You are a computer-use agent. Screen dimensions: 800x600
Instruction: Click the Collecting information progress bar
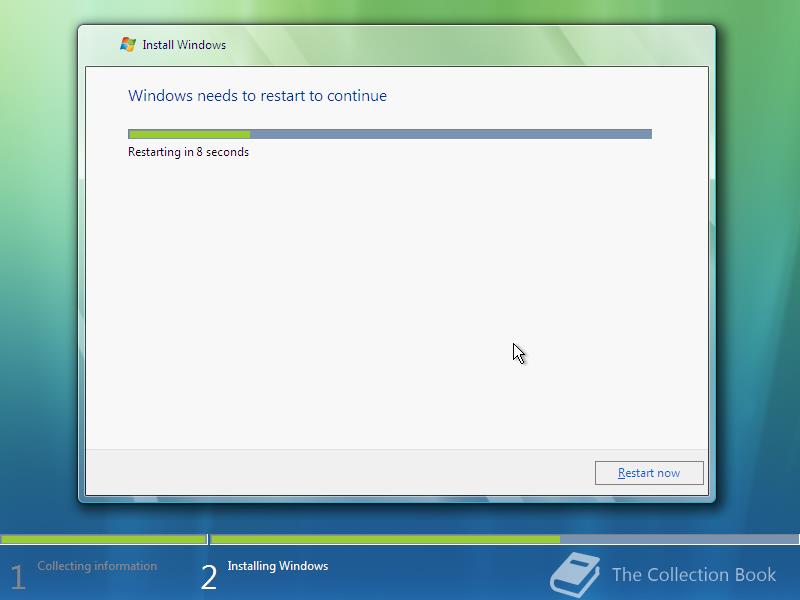click(x=104, y=539)
